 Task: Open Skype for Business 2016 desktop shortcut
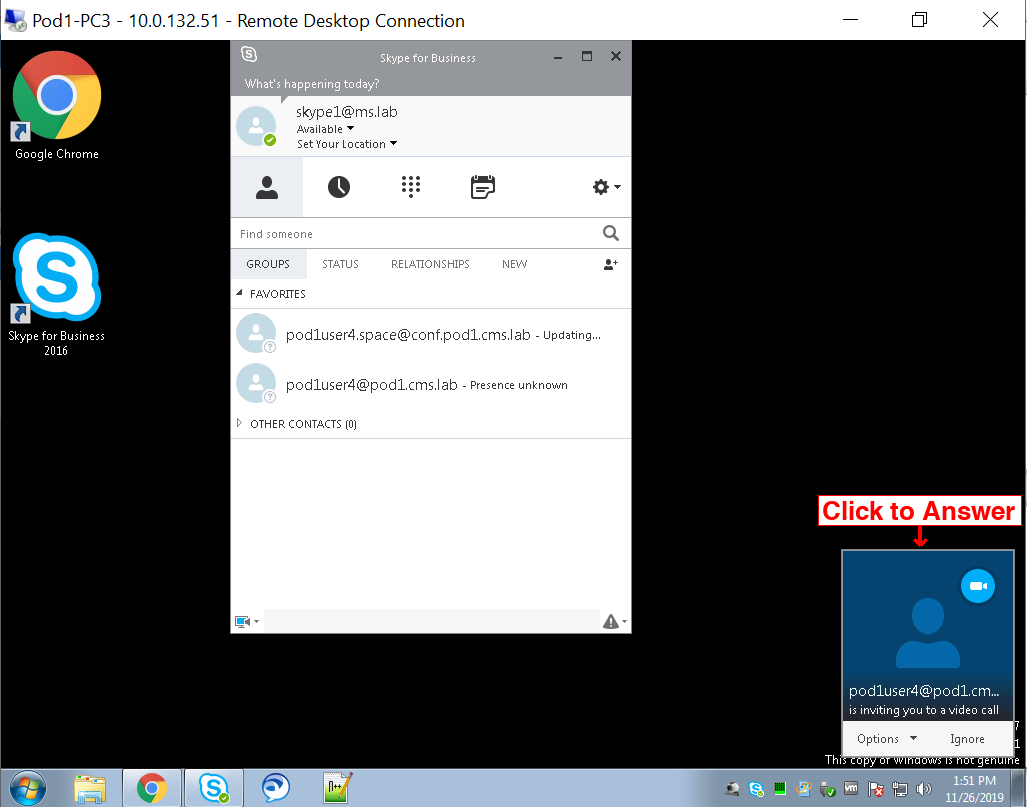pos(56,295)
